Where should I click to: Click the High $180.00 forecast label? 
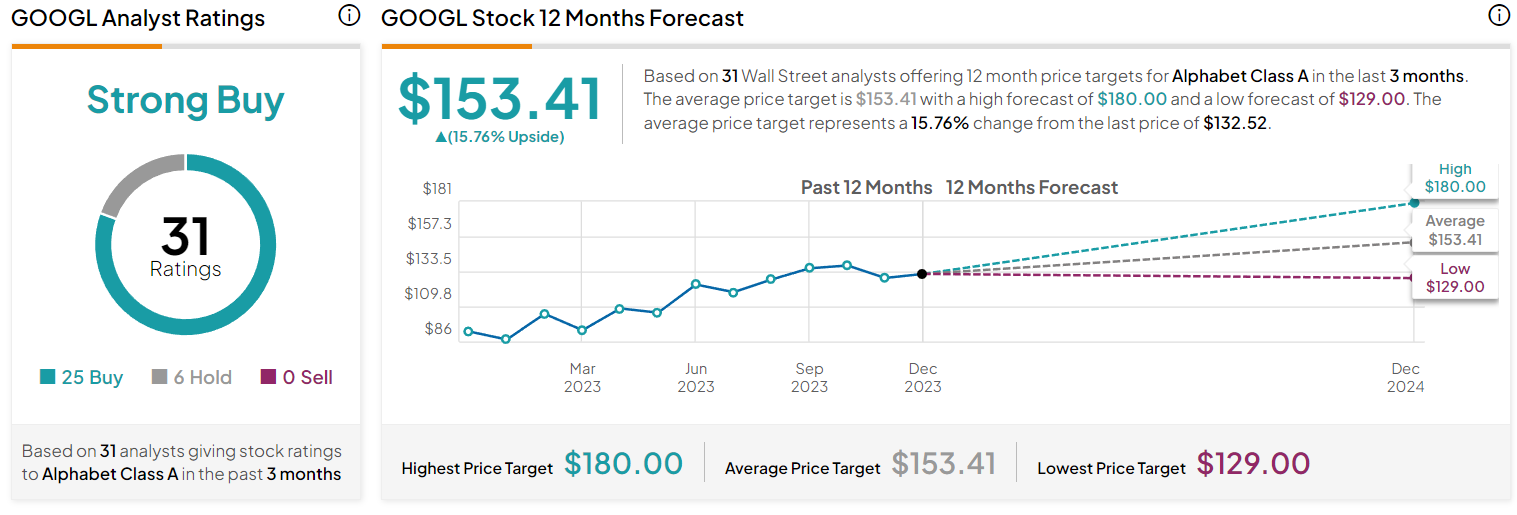pyautogui.click(x=1455, y=178)
